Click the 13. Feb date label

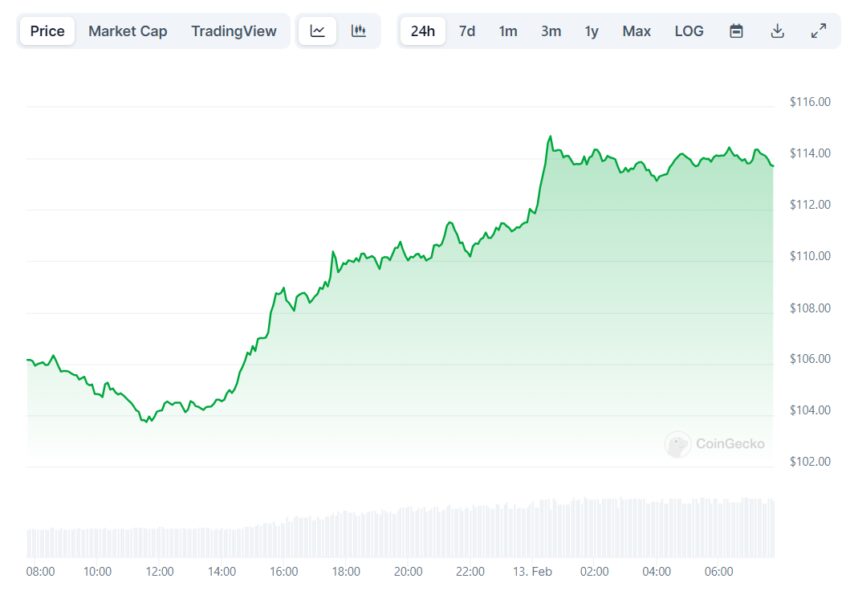pyautogui.click(x=534, y=572)
